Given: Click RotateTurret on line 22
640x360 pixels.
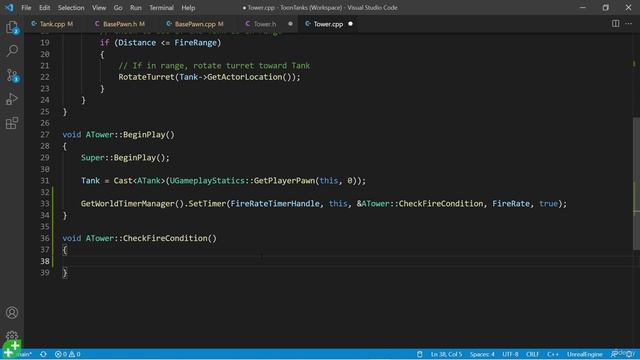Looking at the screenshot, I should coord(146,77).
